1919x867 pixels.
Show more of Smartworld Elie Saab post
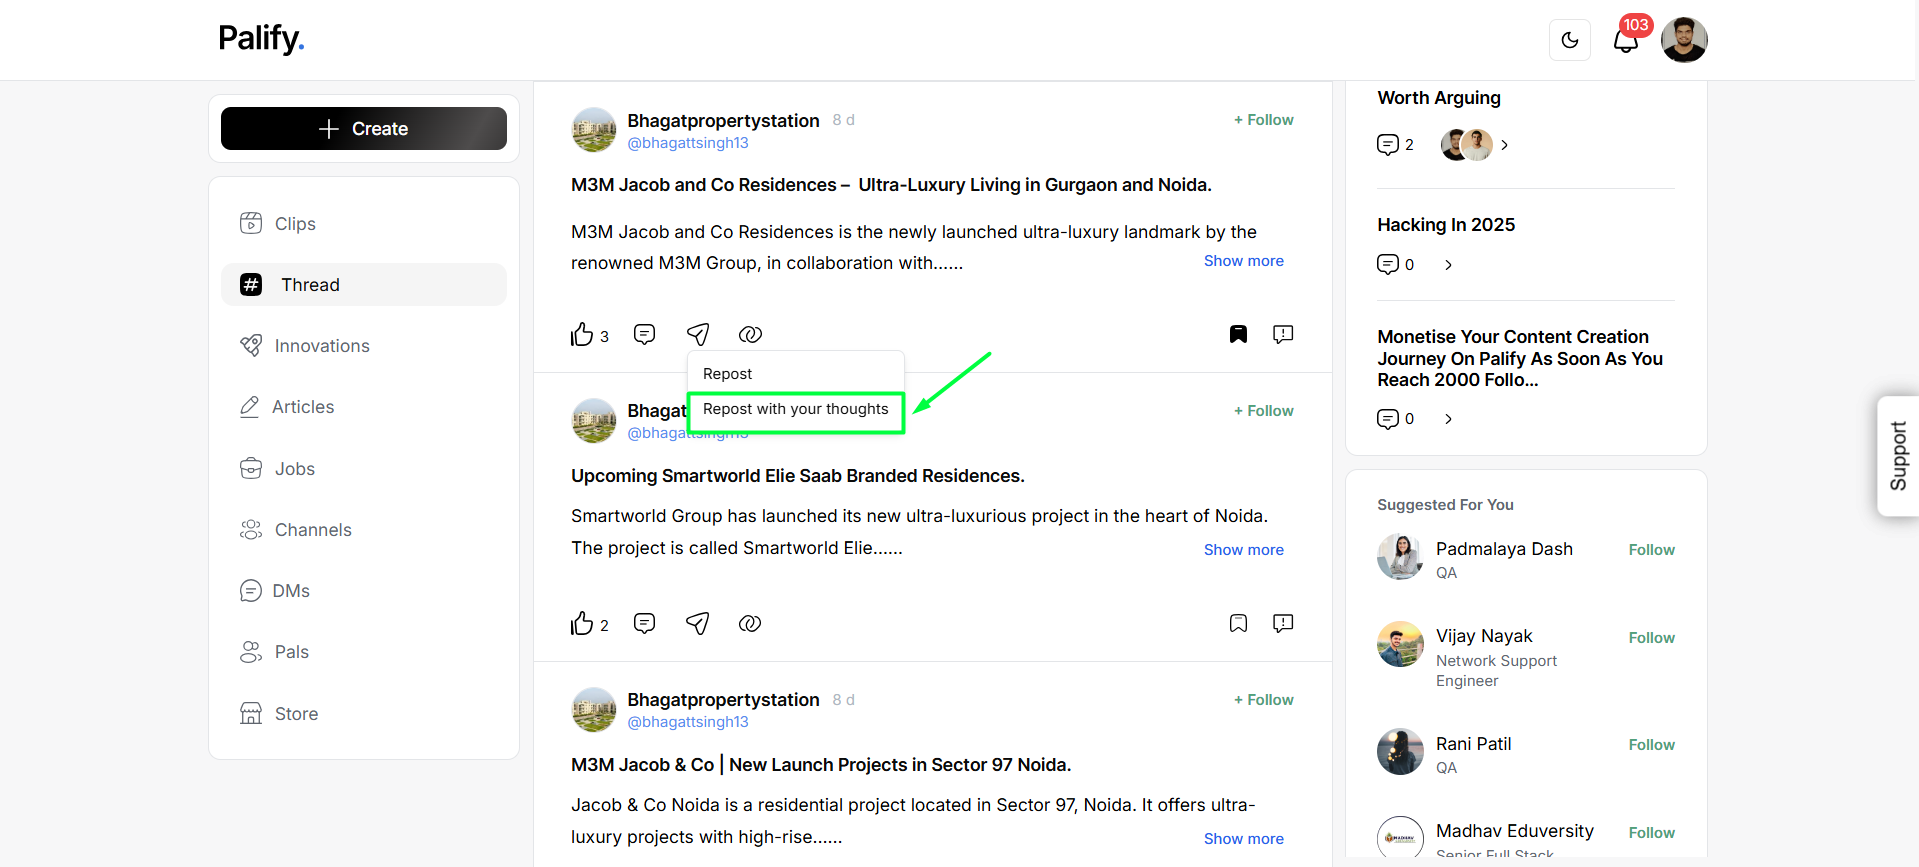pyautogui.click(x=1244, y=550)
